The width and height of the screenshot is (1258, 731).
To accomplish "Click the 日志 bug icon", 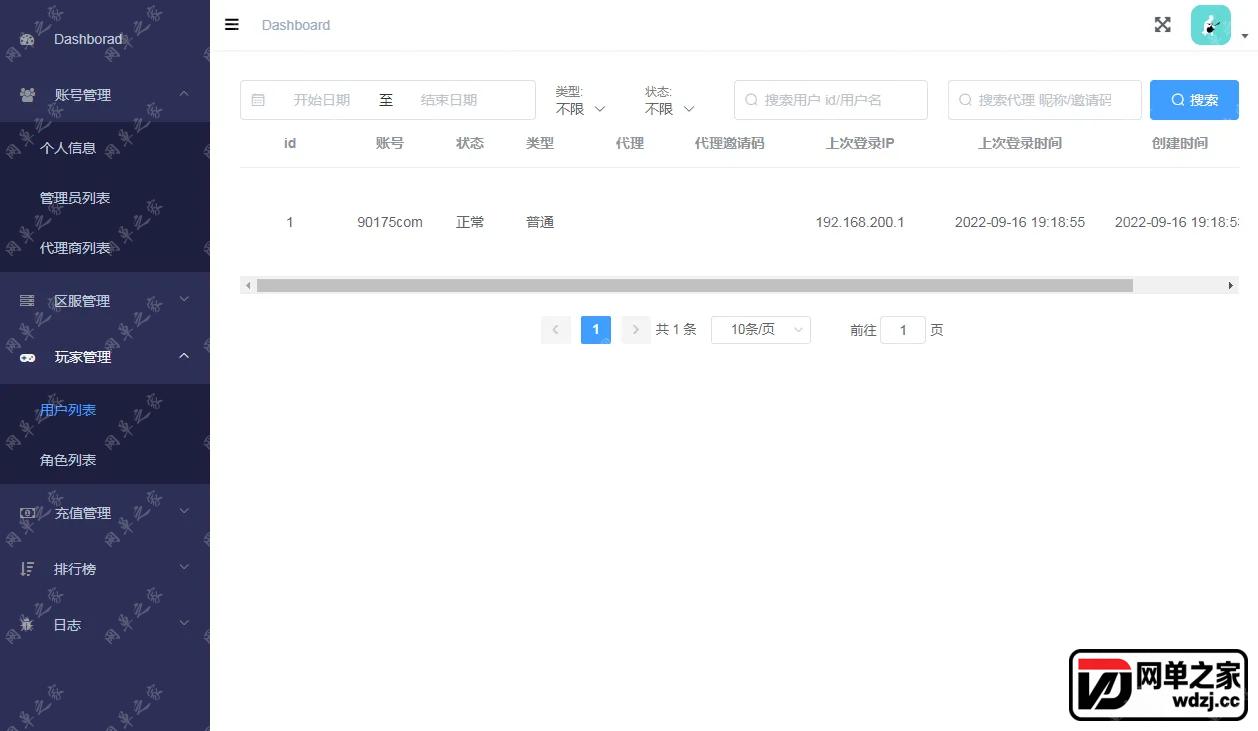I will click(x=28, y=625).
